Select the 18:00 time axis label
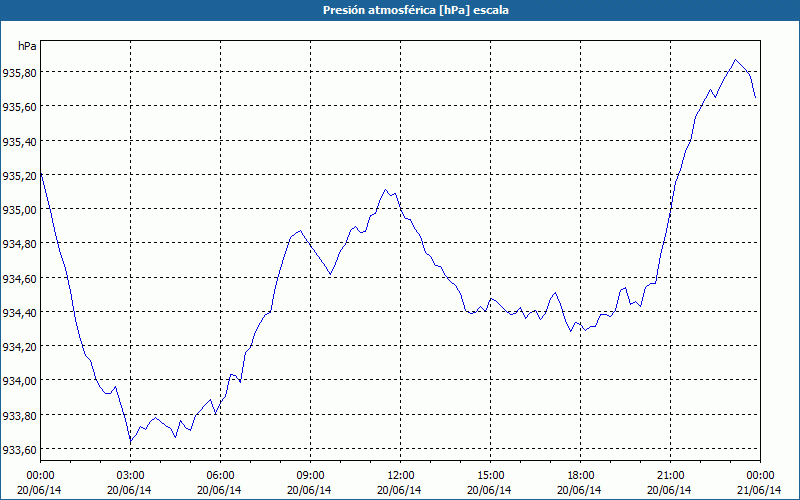This screenshot has height=500, width=800. coord(581,476)
